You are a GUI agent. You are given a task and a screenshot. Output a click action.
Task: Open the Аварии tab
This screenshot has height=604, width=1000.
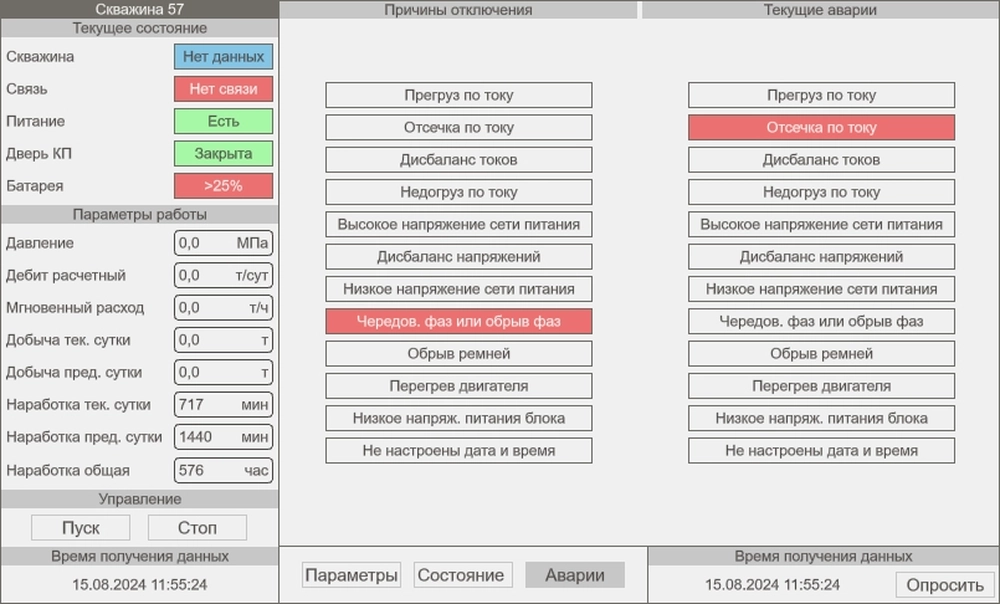(x=575, y=575)
